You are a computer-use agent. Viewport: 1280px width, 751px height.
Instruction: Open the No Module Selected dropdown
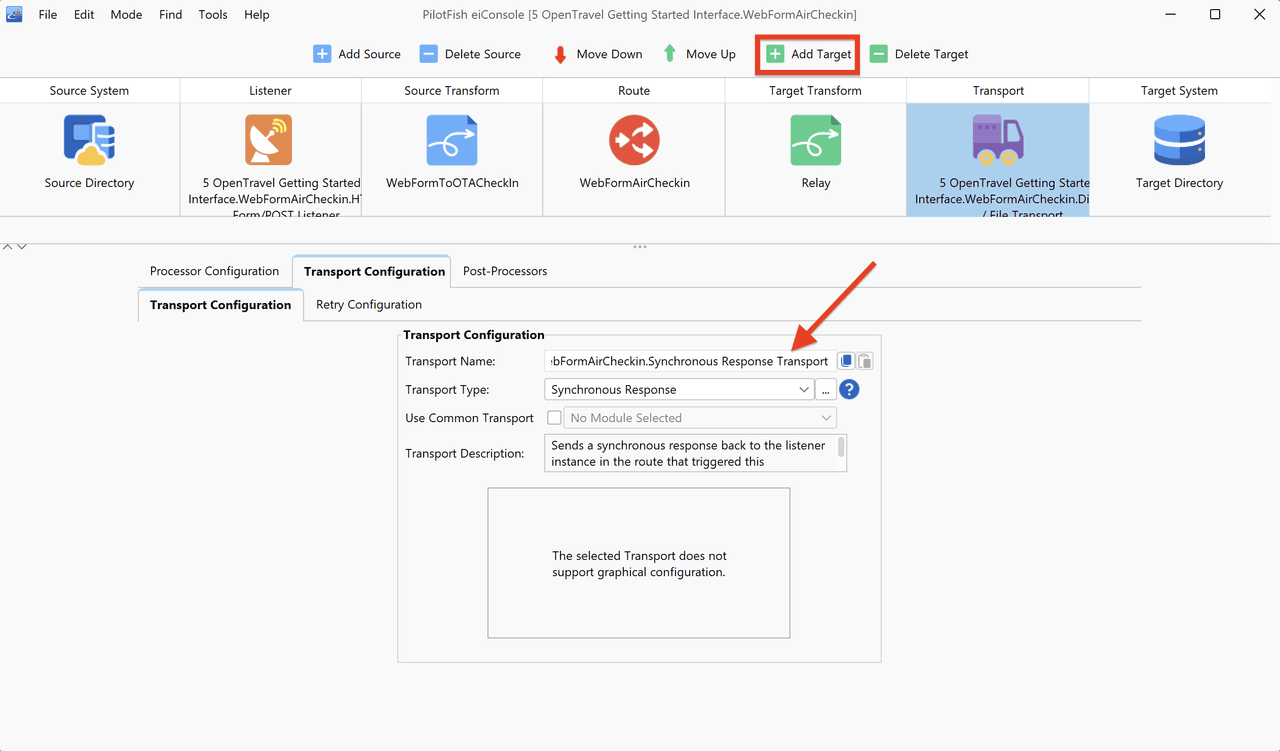[700, 418]
